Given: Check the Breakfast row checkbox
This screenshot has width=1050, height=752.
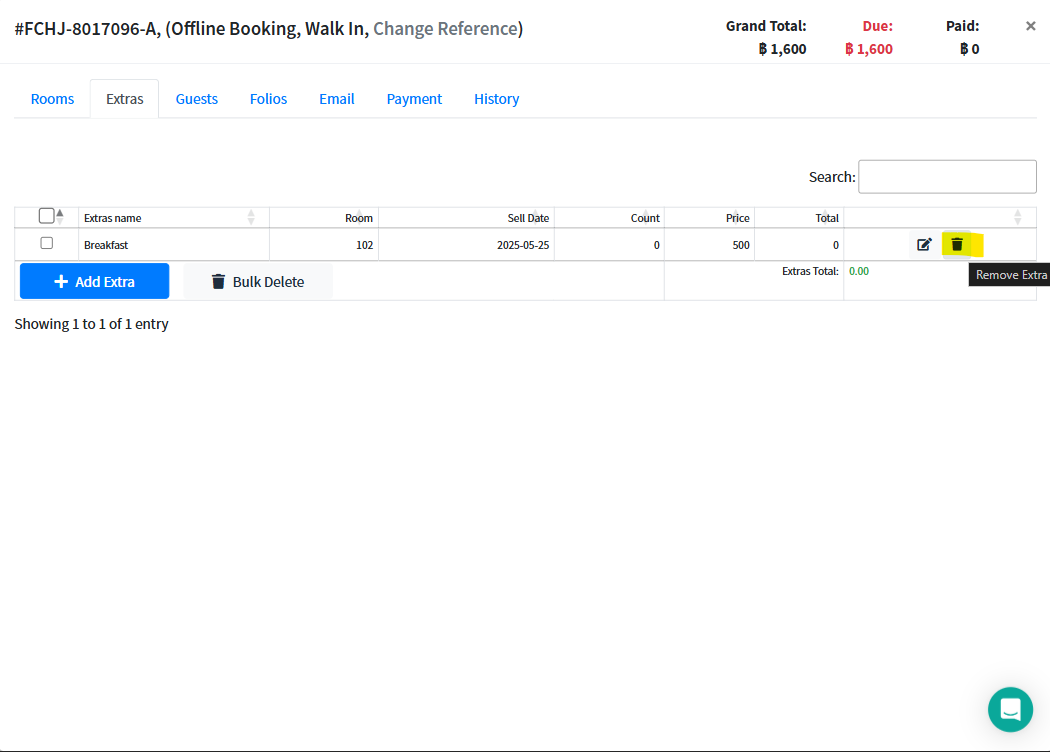Looking at the screenshot, I should [46, 243].
